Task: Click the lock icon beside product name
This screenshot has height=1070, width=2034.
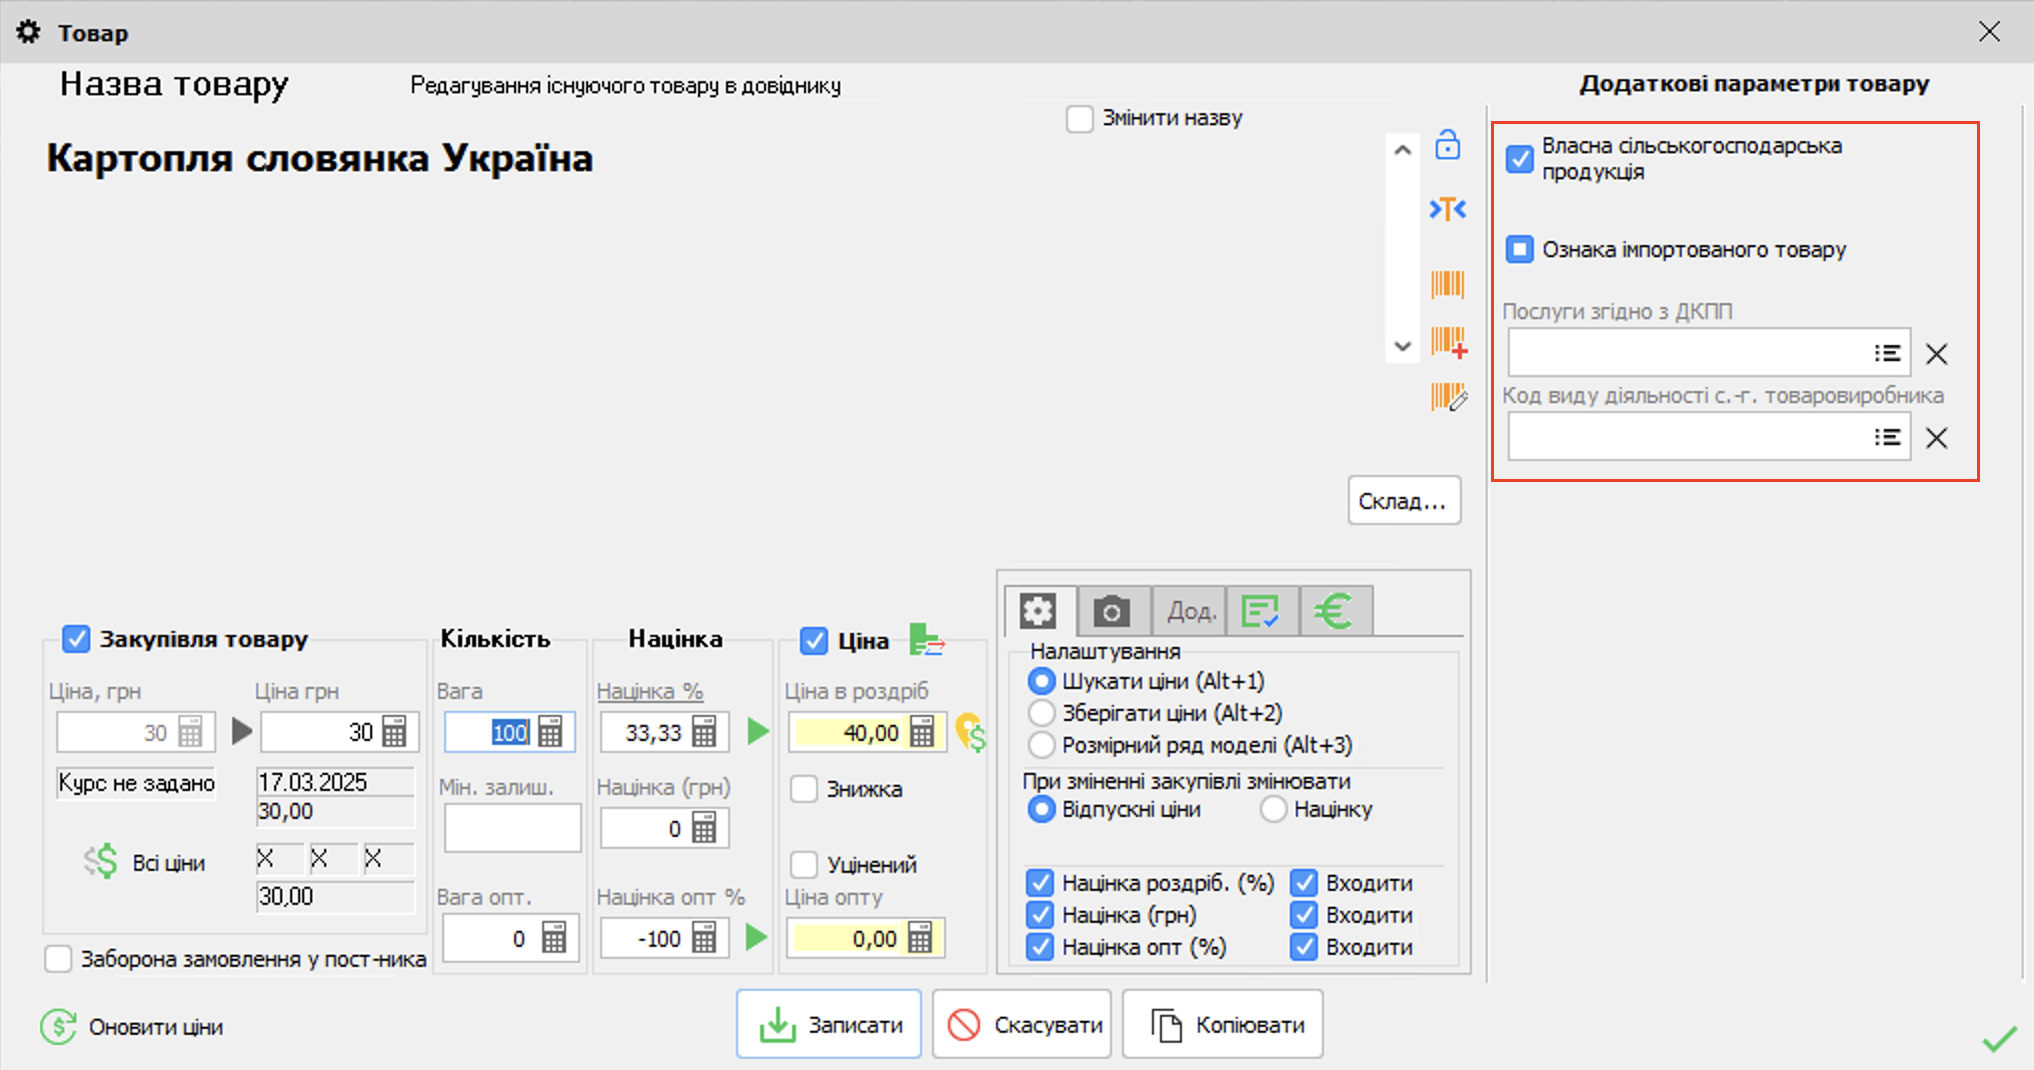Action: (x=1447, y=146)
